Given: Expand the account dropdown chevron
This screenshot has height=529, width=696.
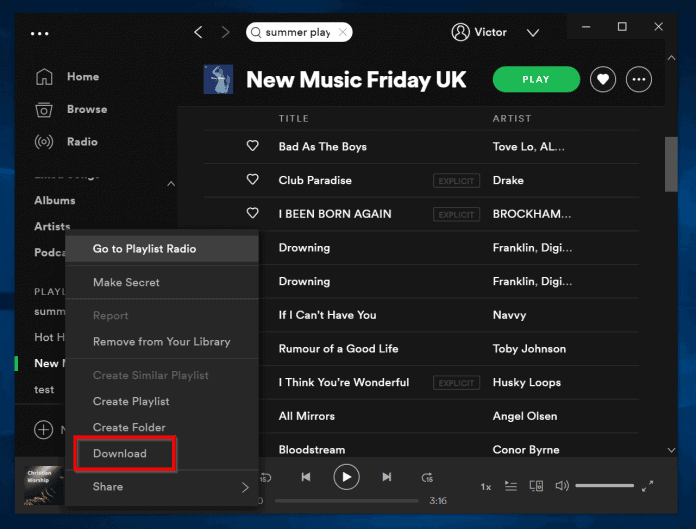Looking at the screenshot, I should coord(533,32).
